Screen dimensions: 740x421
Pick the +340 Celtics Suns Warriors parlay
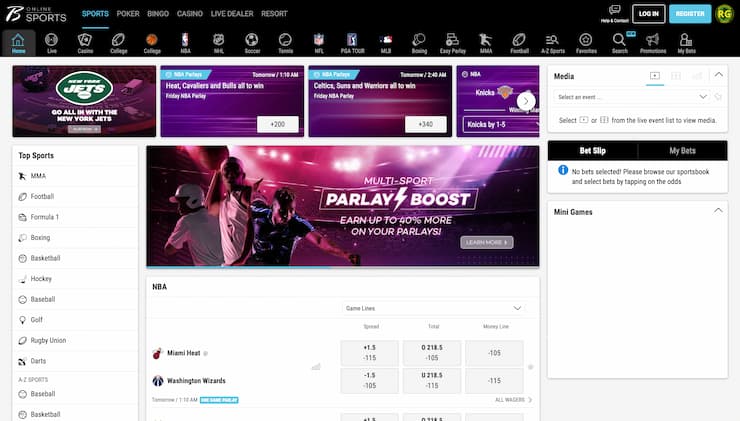pyautogui.click(x=426, y=124)
